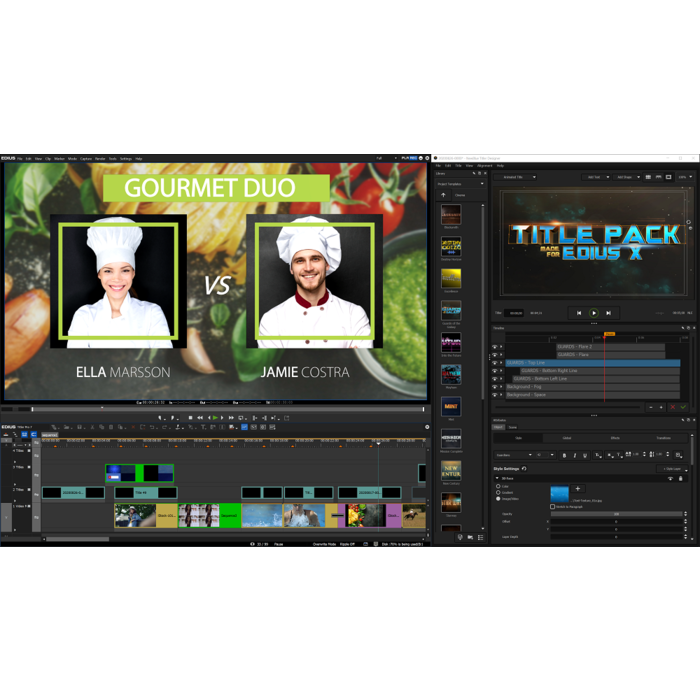Click the green checkmark to accept the title

pyautogui.click(x=684, y=407)
